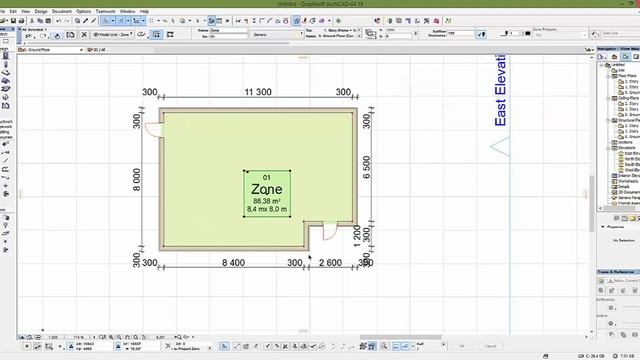Click the 11 300 dimension text
The height and width of the screenshot is (360, 640).
point(258,92)
